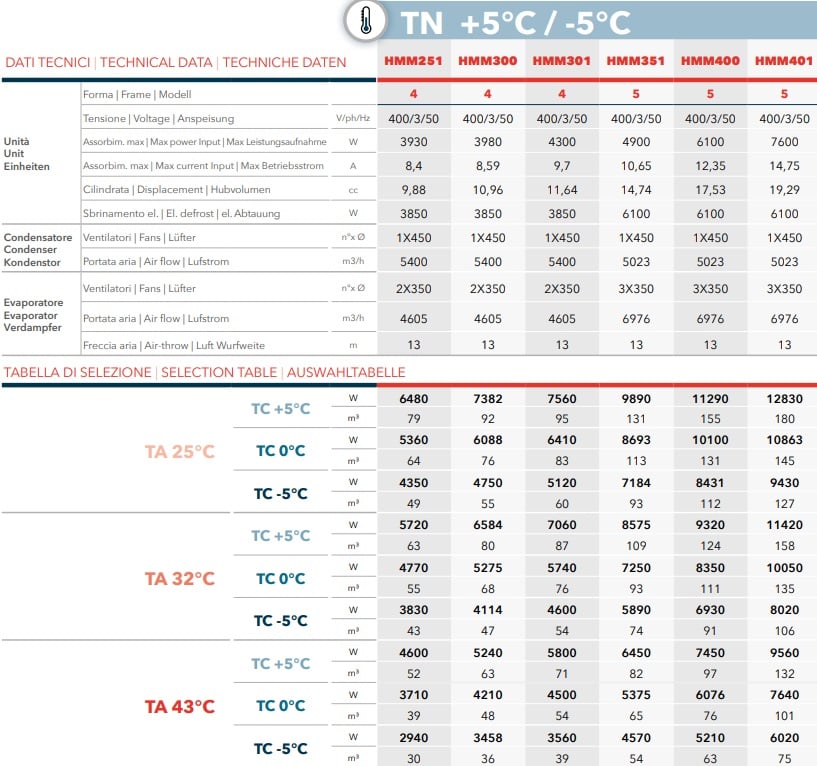
Task: Select the 'TA 32°C' ambient label
Action: 180,578
